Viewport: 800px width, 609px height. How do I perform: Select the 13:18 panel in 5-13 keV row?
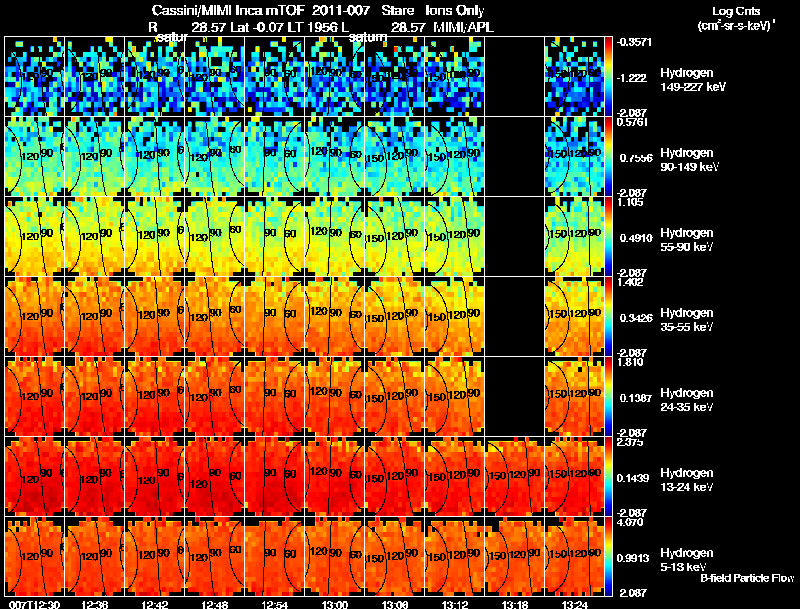[x=515, y=556]
